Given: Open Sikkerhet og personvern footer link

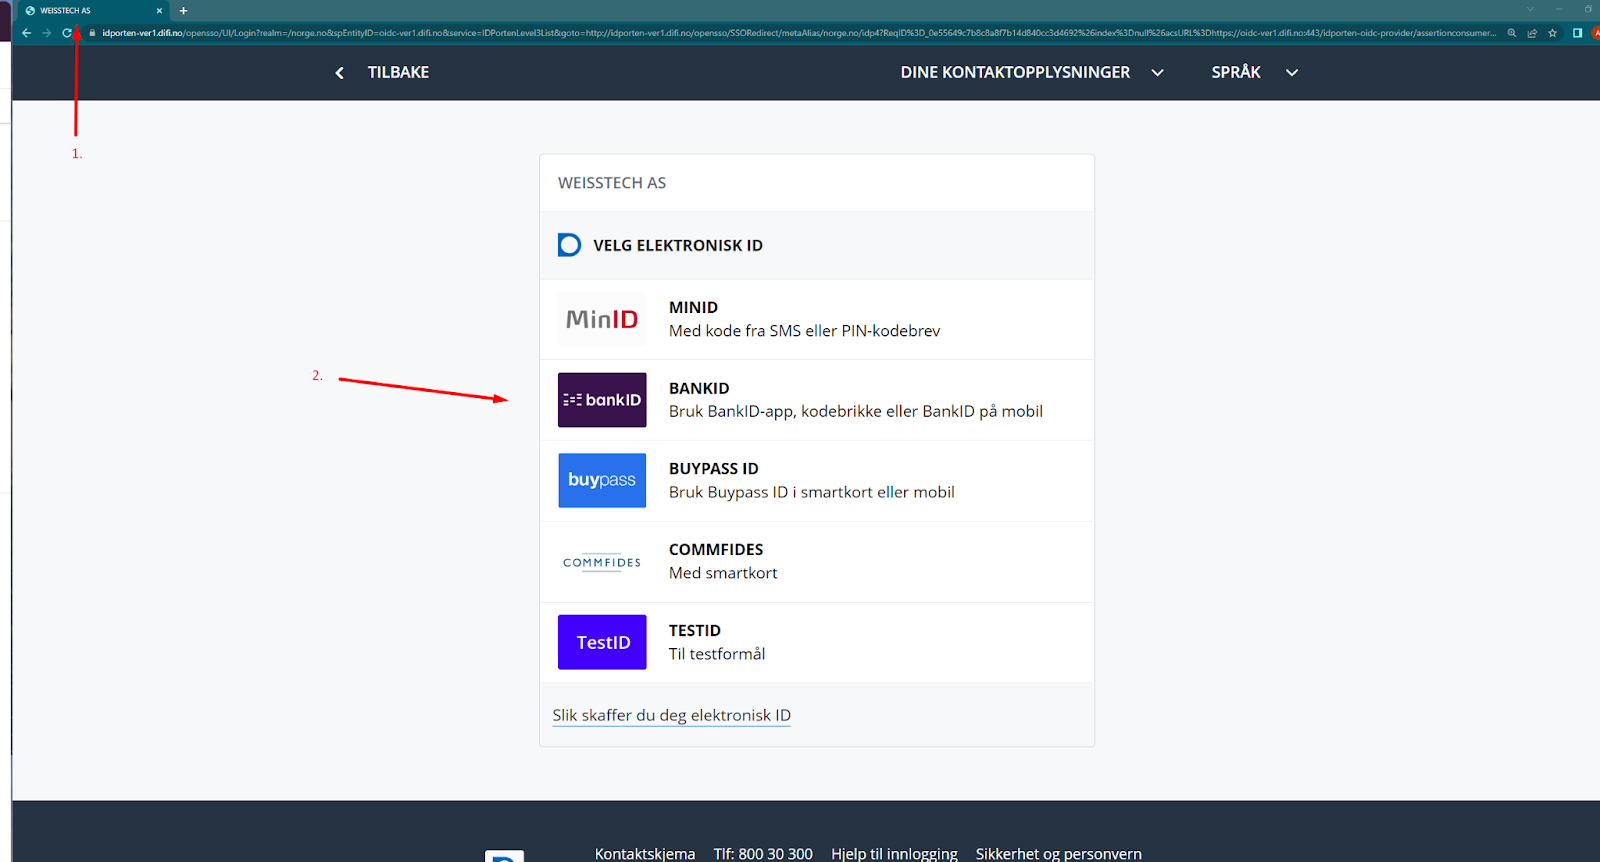Looking at the screenshot, I should tap(1059, 854).
